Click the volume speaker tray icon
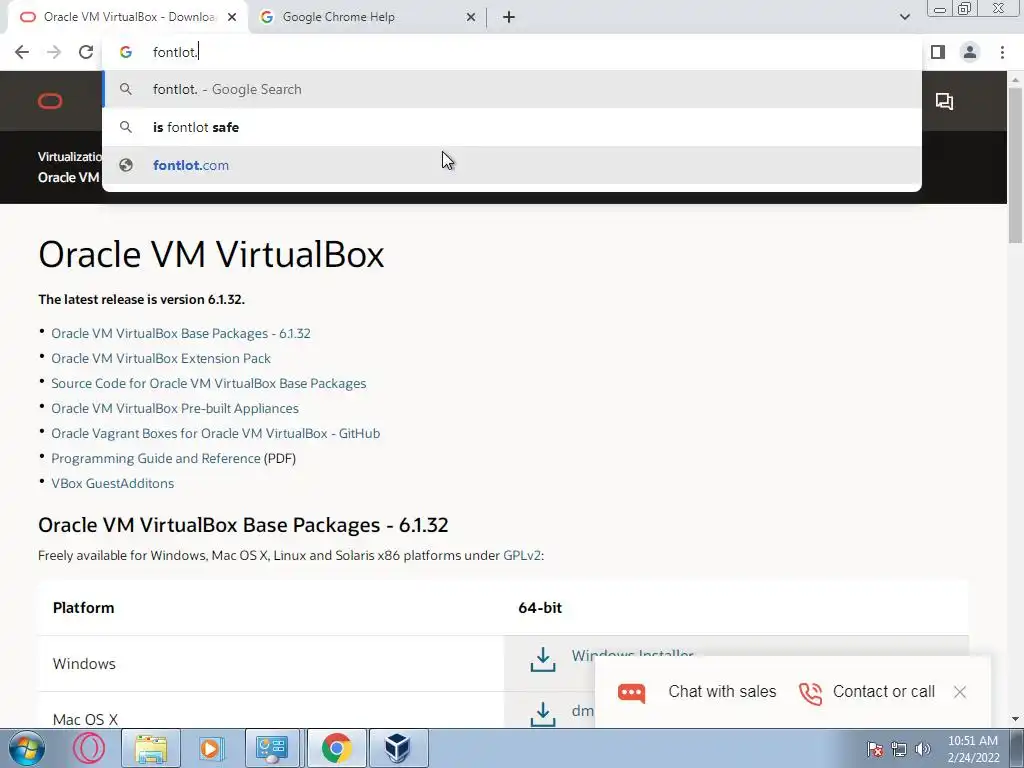The image size is (1024, 768). tap(922, 749)
